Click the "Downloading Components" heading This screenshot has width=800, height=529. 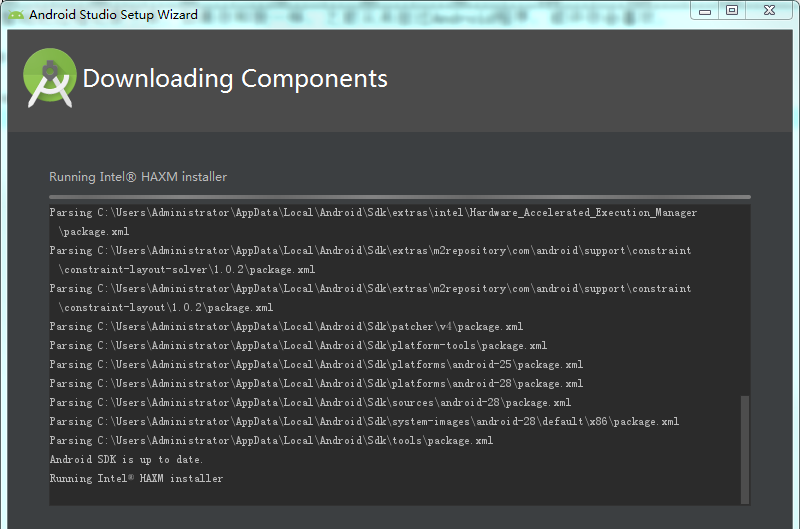point(235,78)
